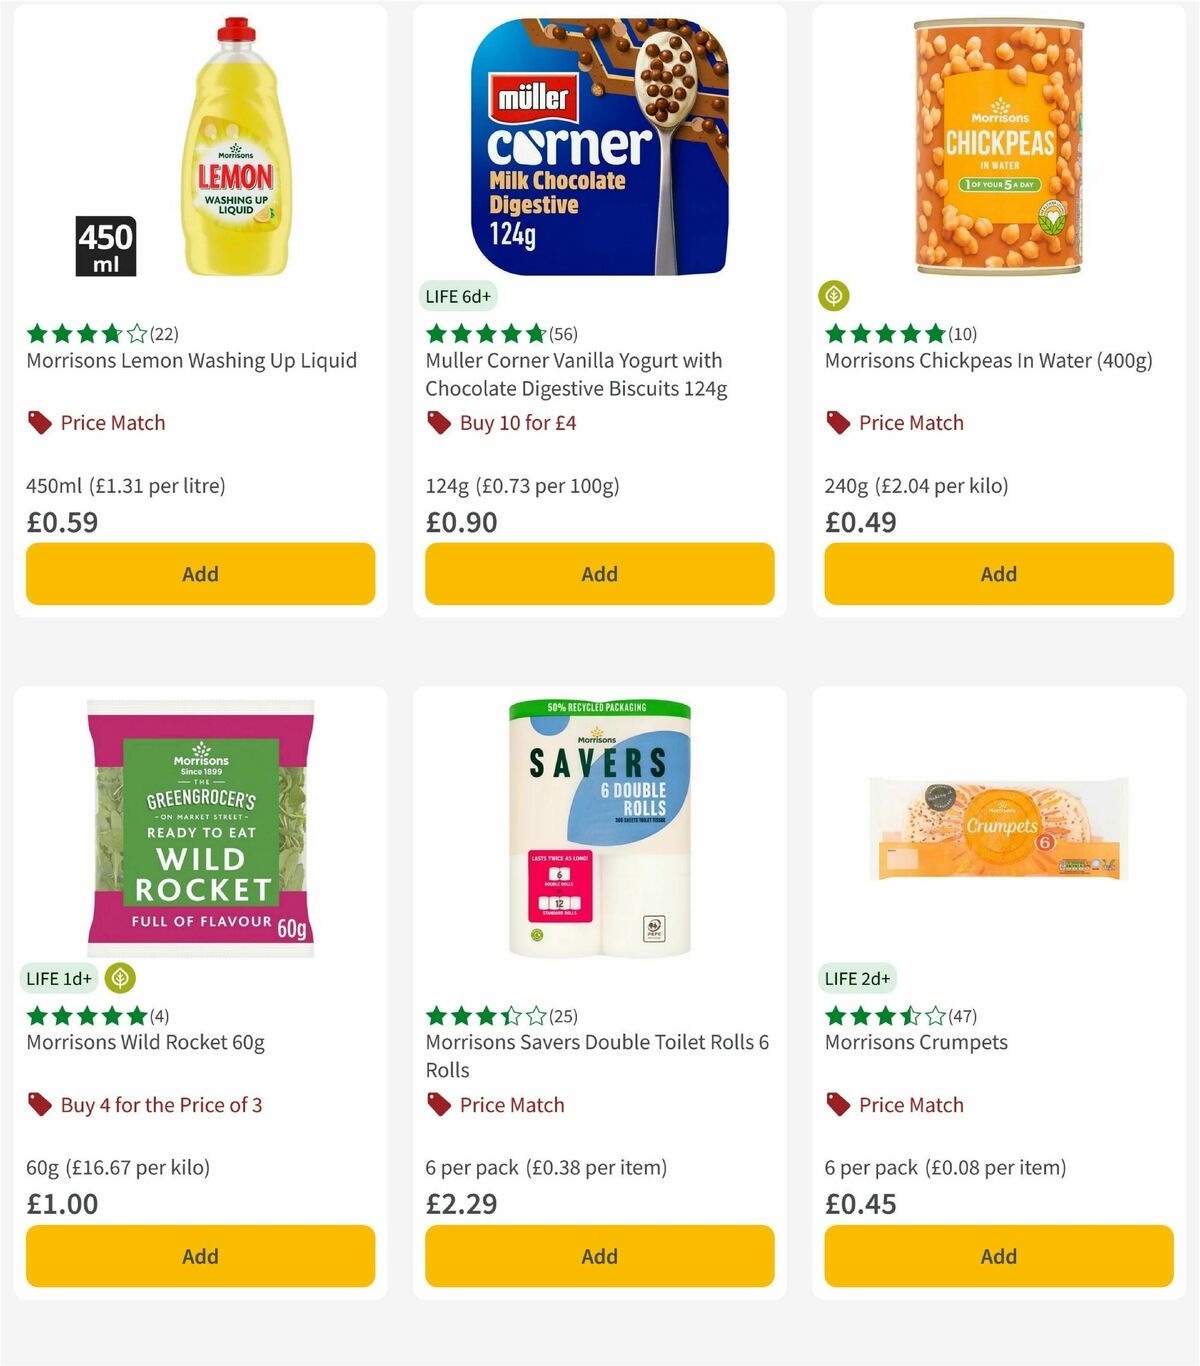Viewport: 1200px width, 1366px height.
Task: Click the Price Match tag icon under Lemon Washing Up Liquid
Action: point(39,422)
